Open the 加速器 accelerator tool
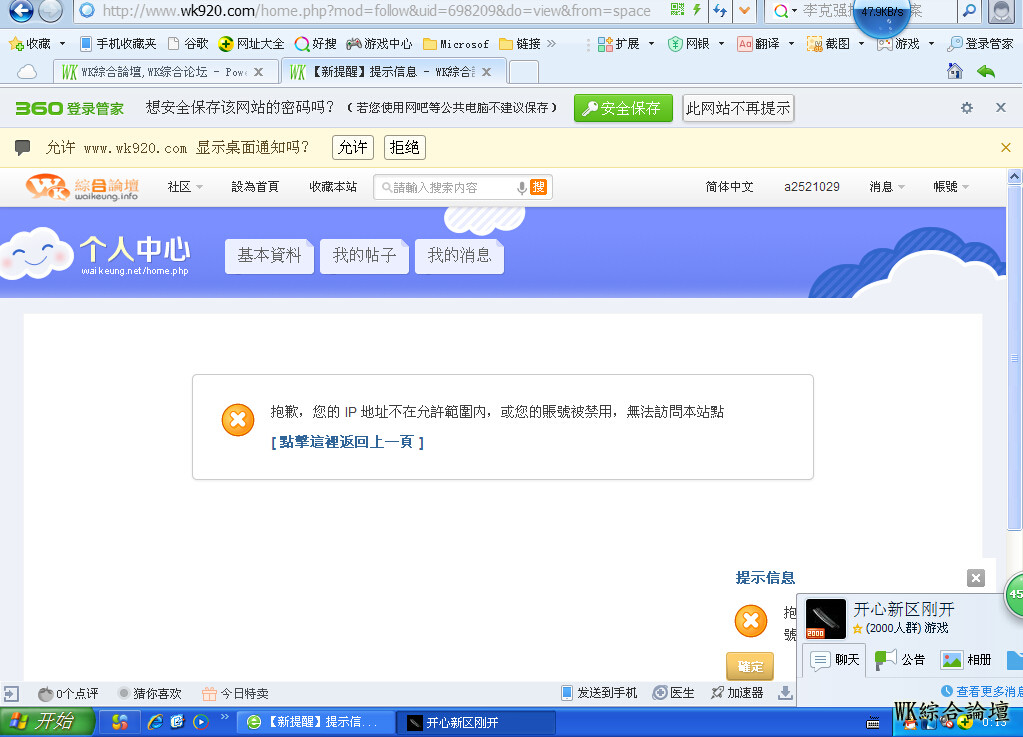Screen dimensions: 1023x737 [737, 693]
